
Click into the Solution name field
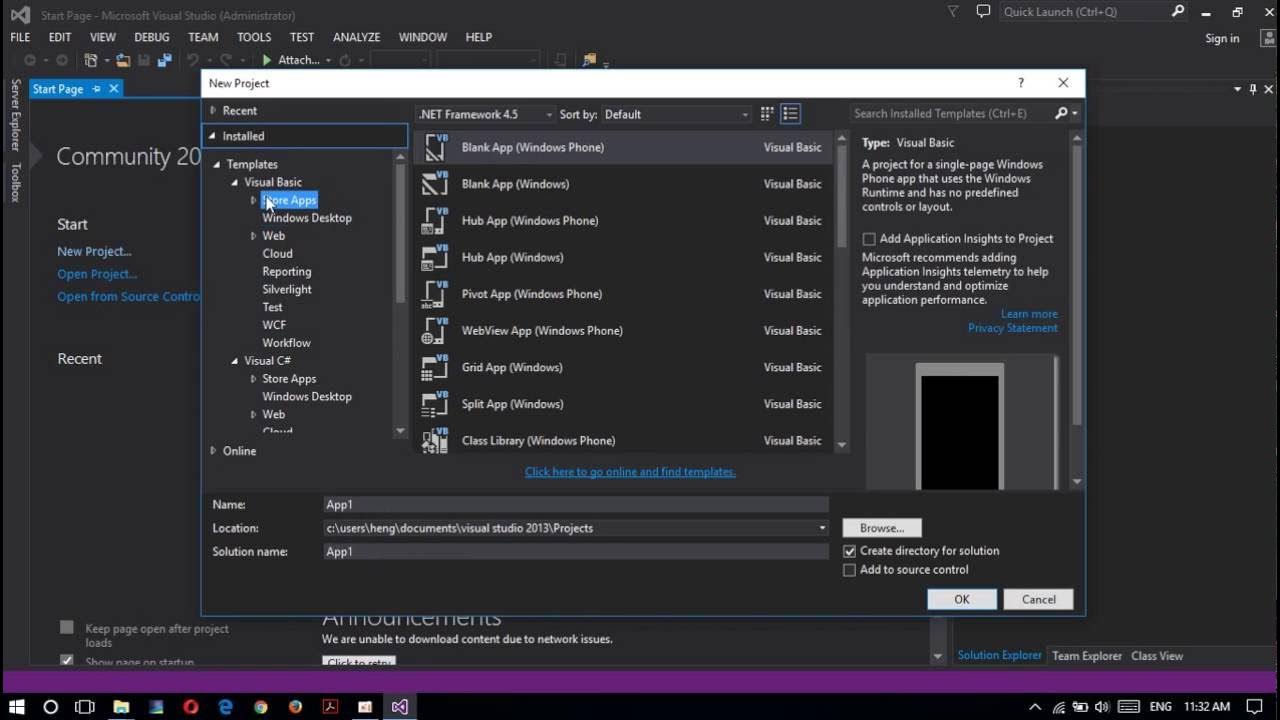[x=576, y=552]
